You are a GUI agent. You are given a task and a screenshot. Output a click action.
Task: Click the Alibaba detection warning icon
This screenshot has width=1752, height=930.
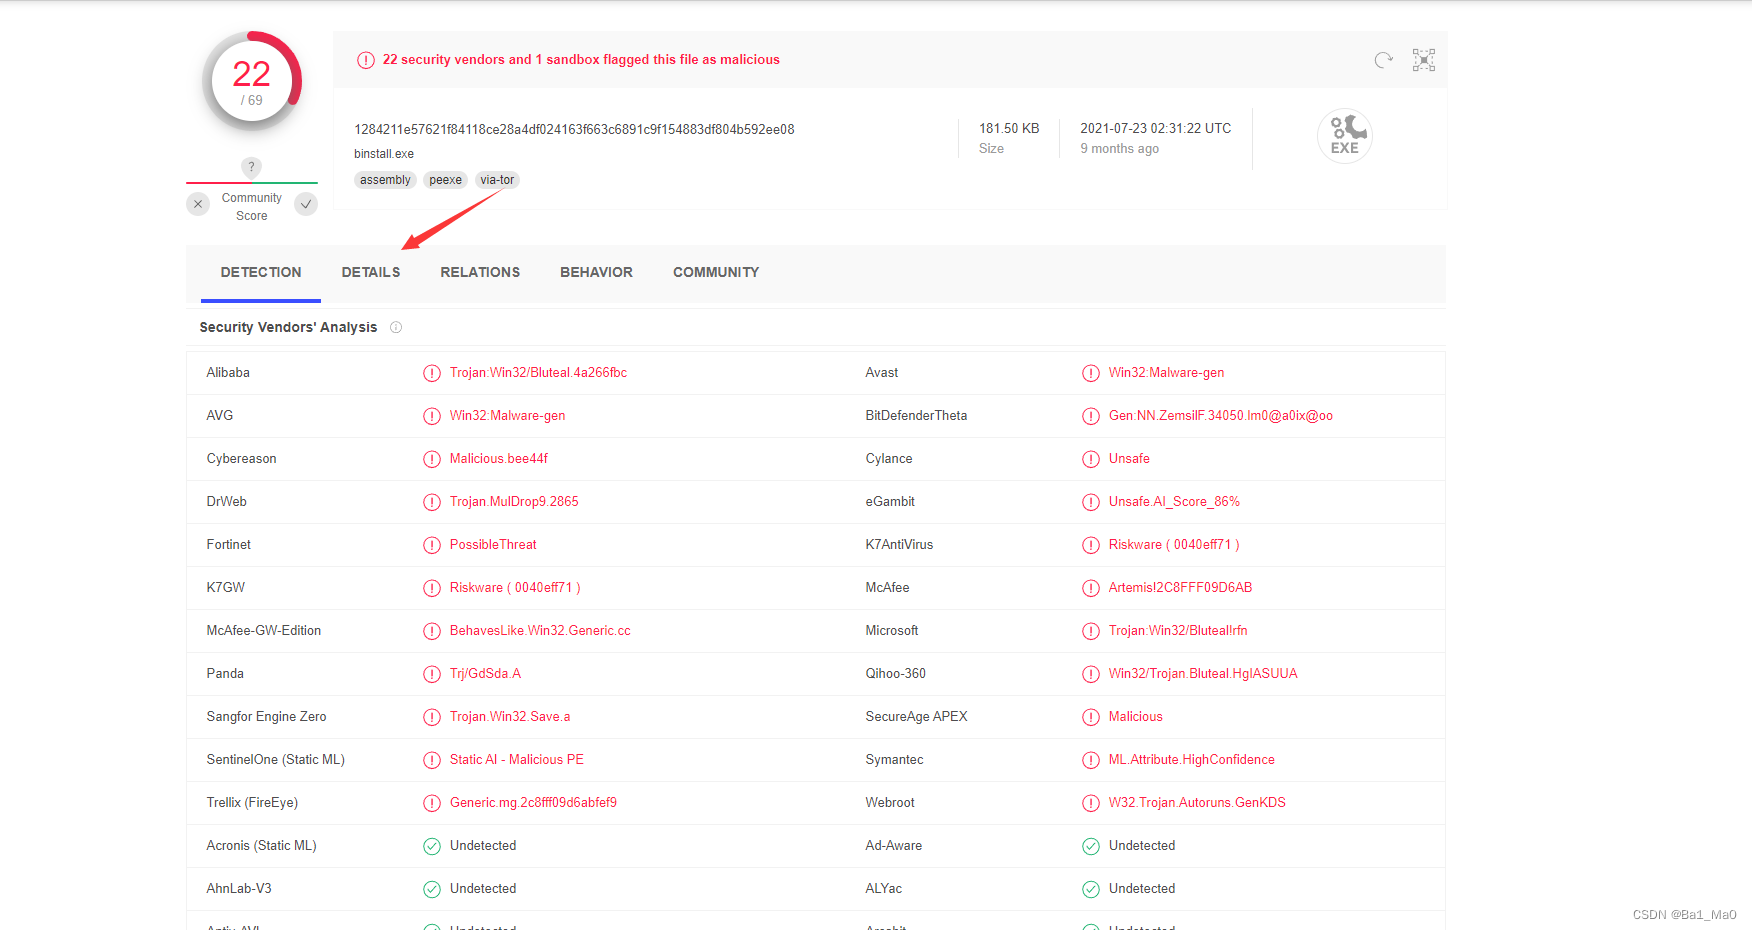[432, 373]
